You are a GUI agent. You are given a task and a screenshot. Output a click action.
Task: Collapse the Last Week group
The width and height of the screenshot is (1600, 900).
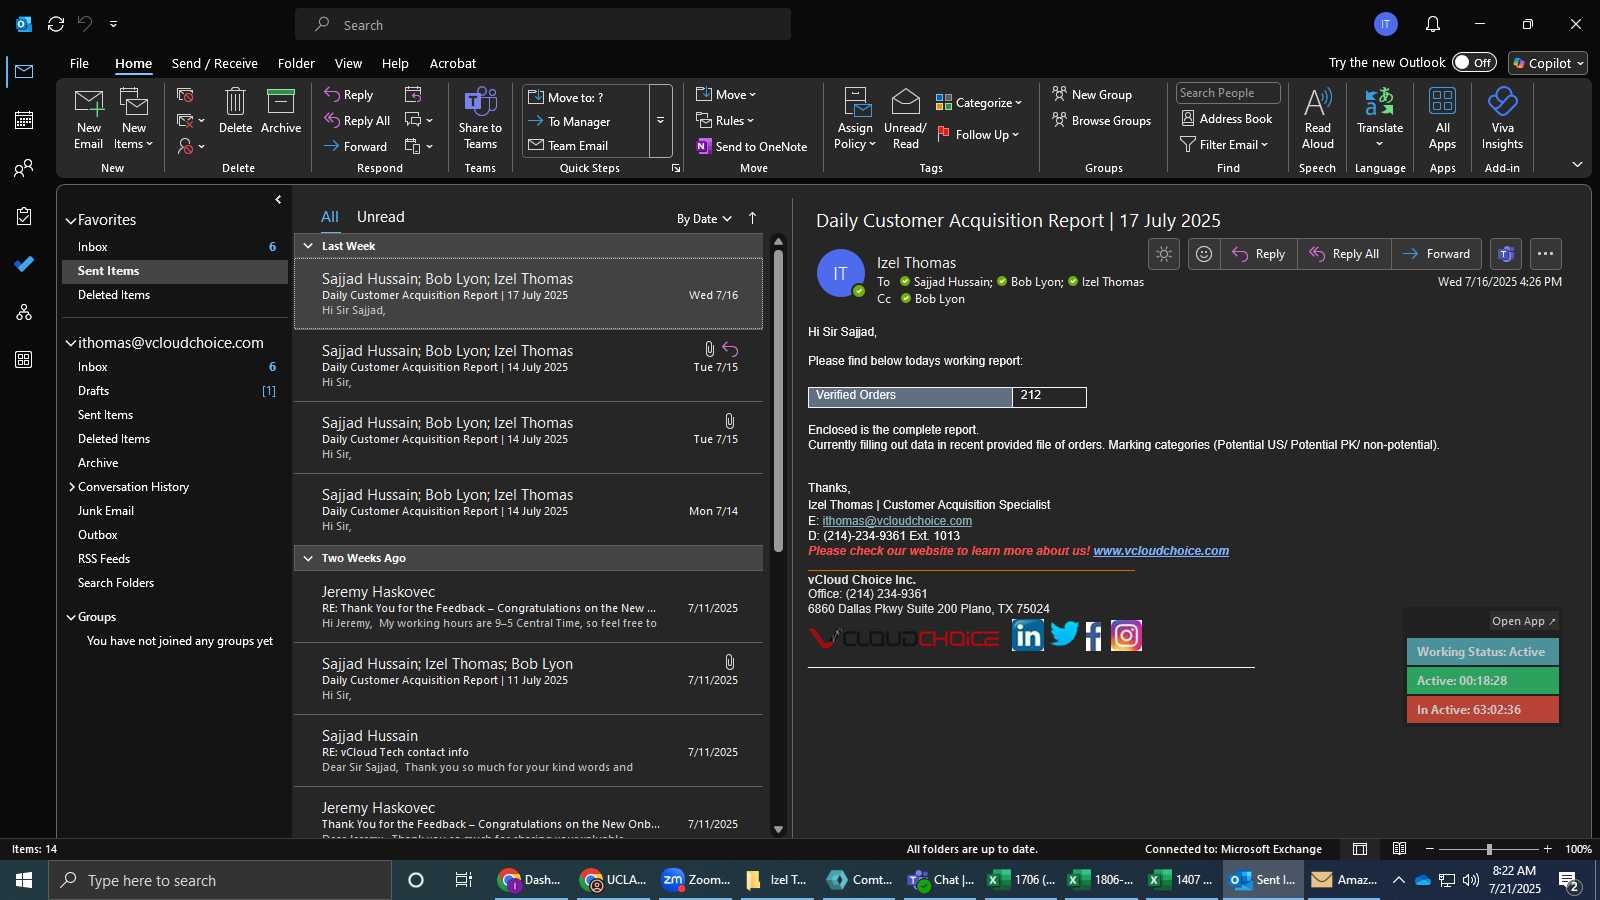click(x=308, y=246)
